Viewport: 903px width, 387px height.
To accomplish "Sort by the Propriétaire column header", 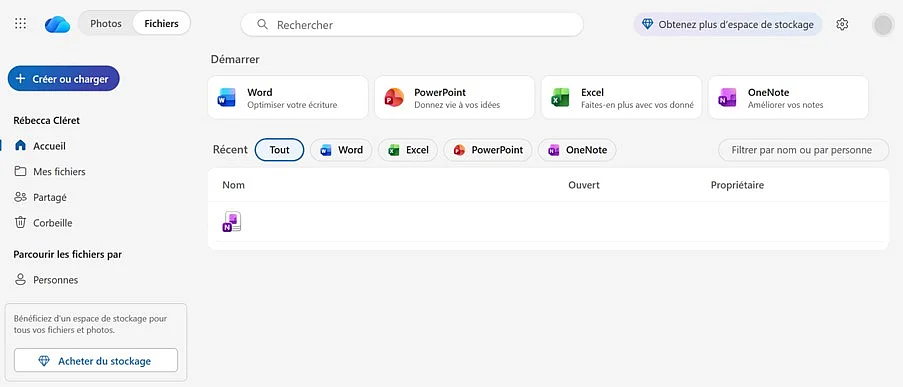I will [737, 185].
